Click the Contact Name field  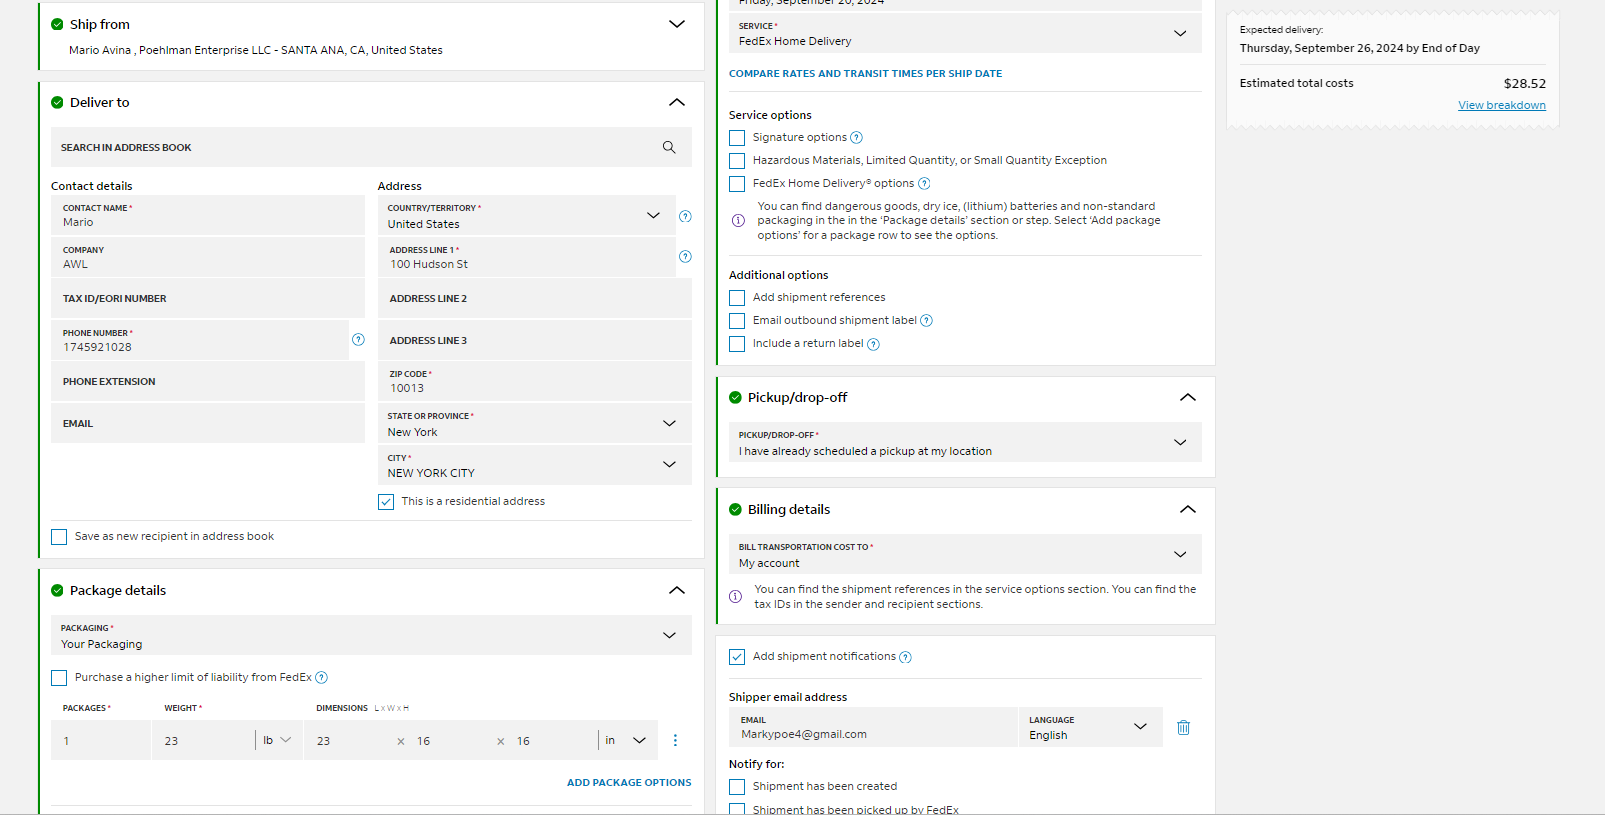[x=208, y=215]
